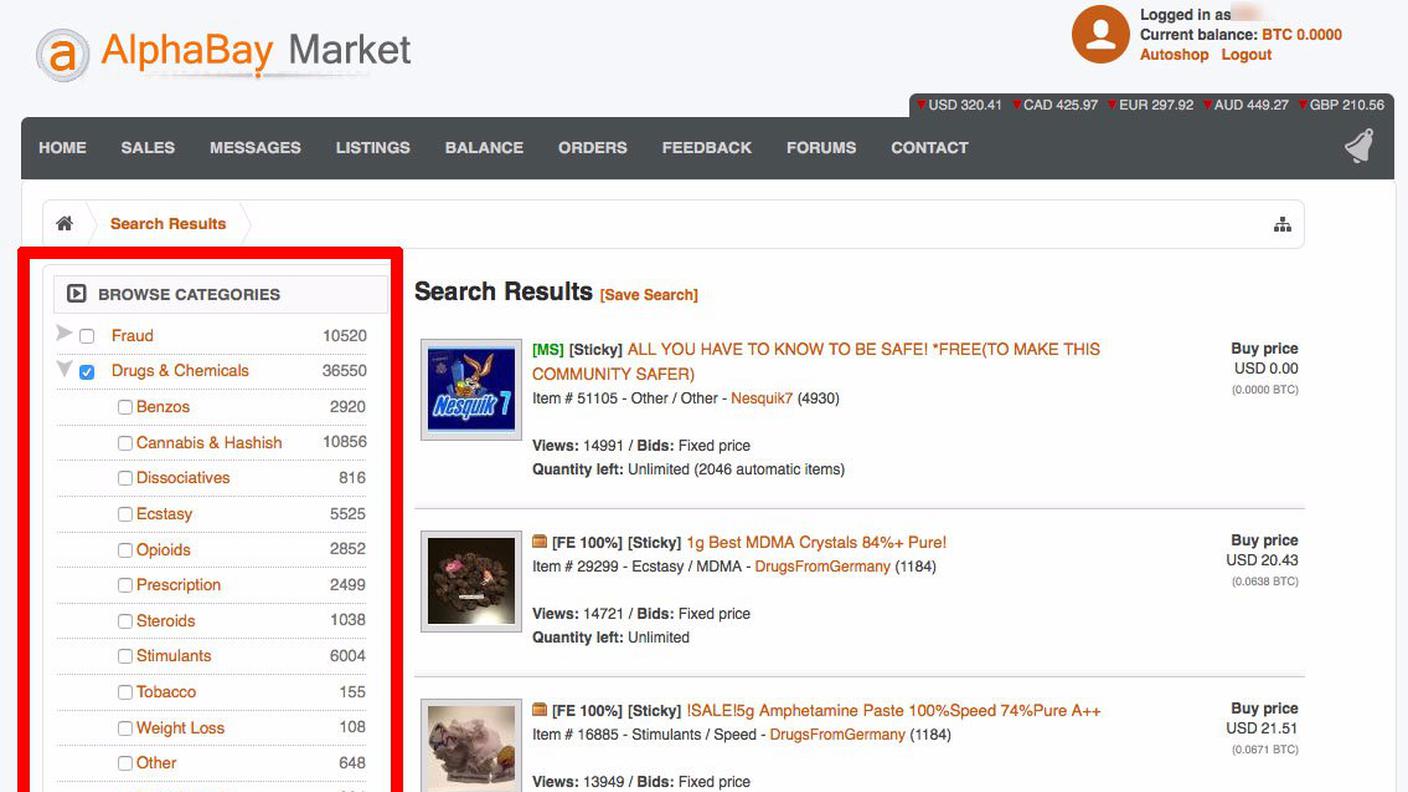Click the USD 320.41 exchange rate
The height and width of the screenshot is (792, 1408).
tap(958, 105)
